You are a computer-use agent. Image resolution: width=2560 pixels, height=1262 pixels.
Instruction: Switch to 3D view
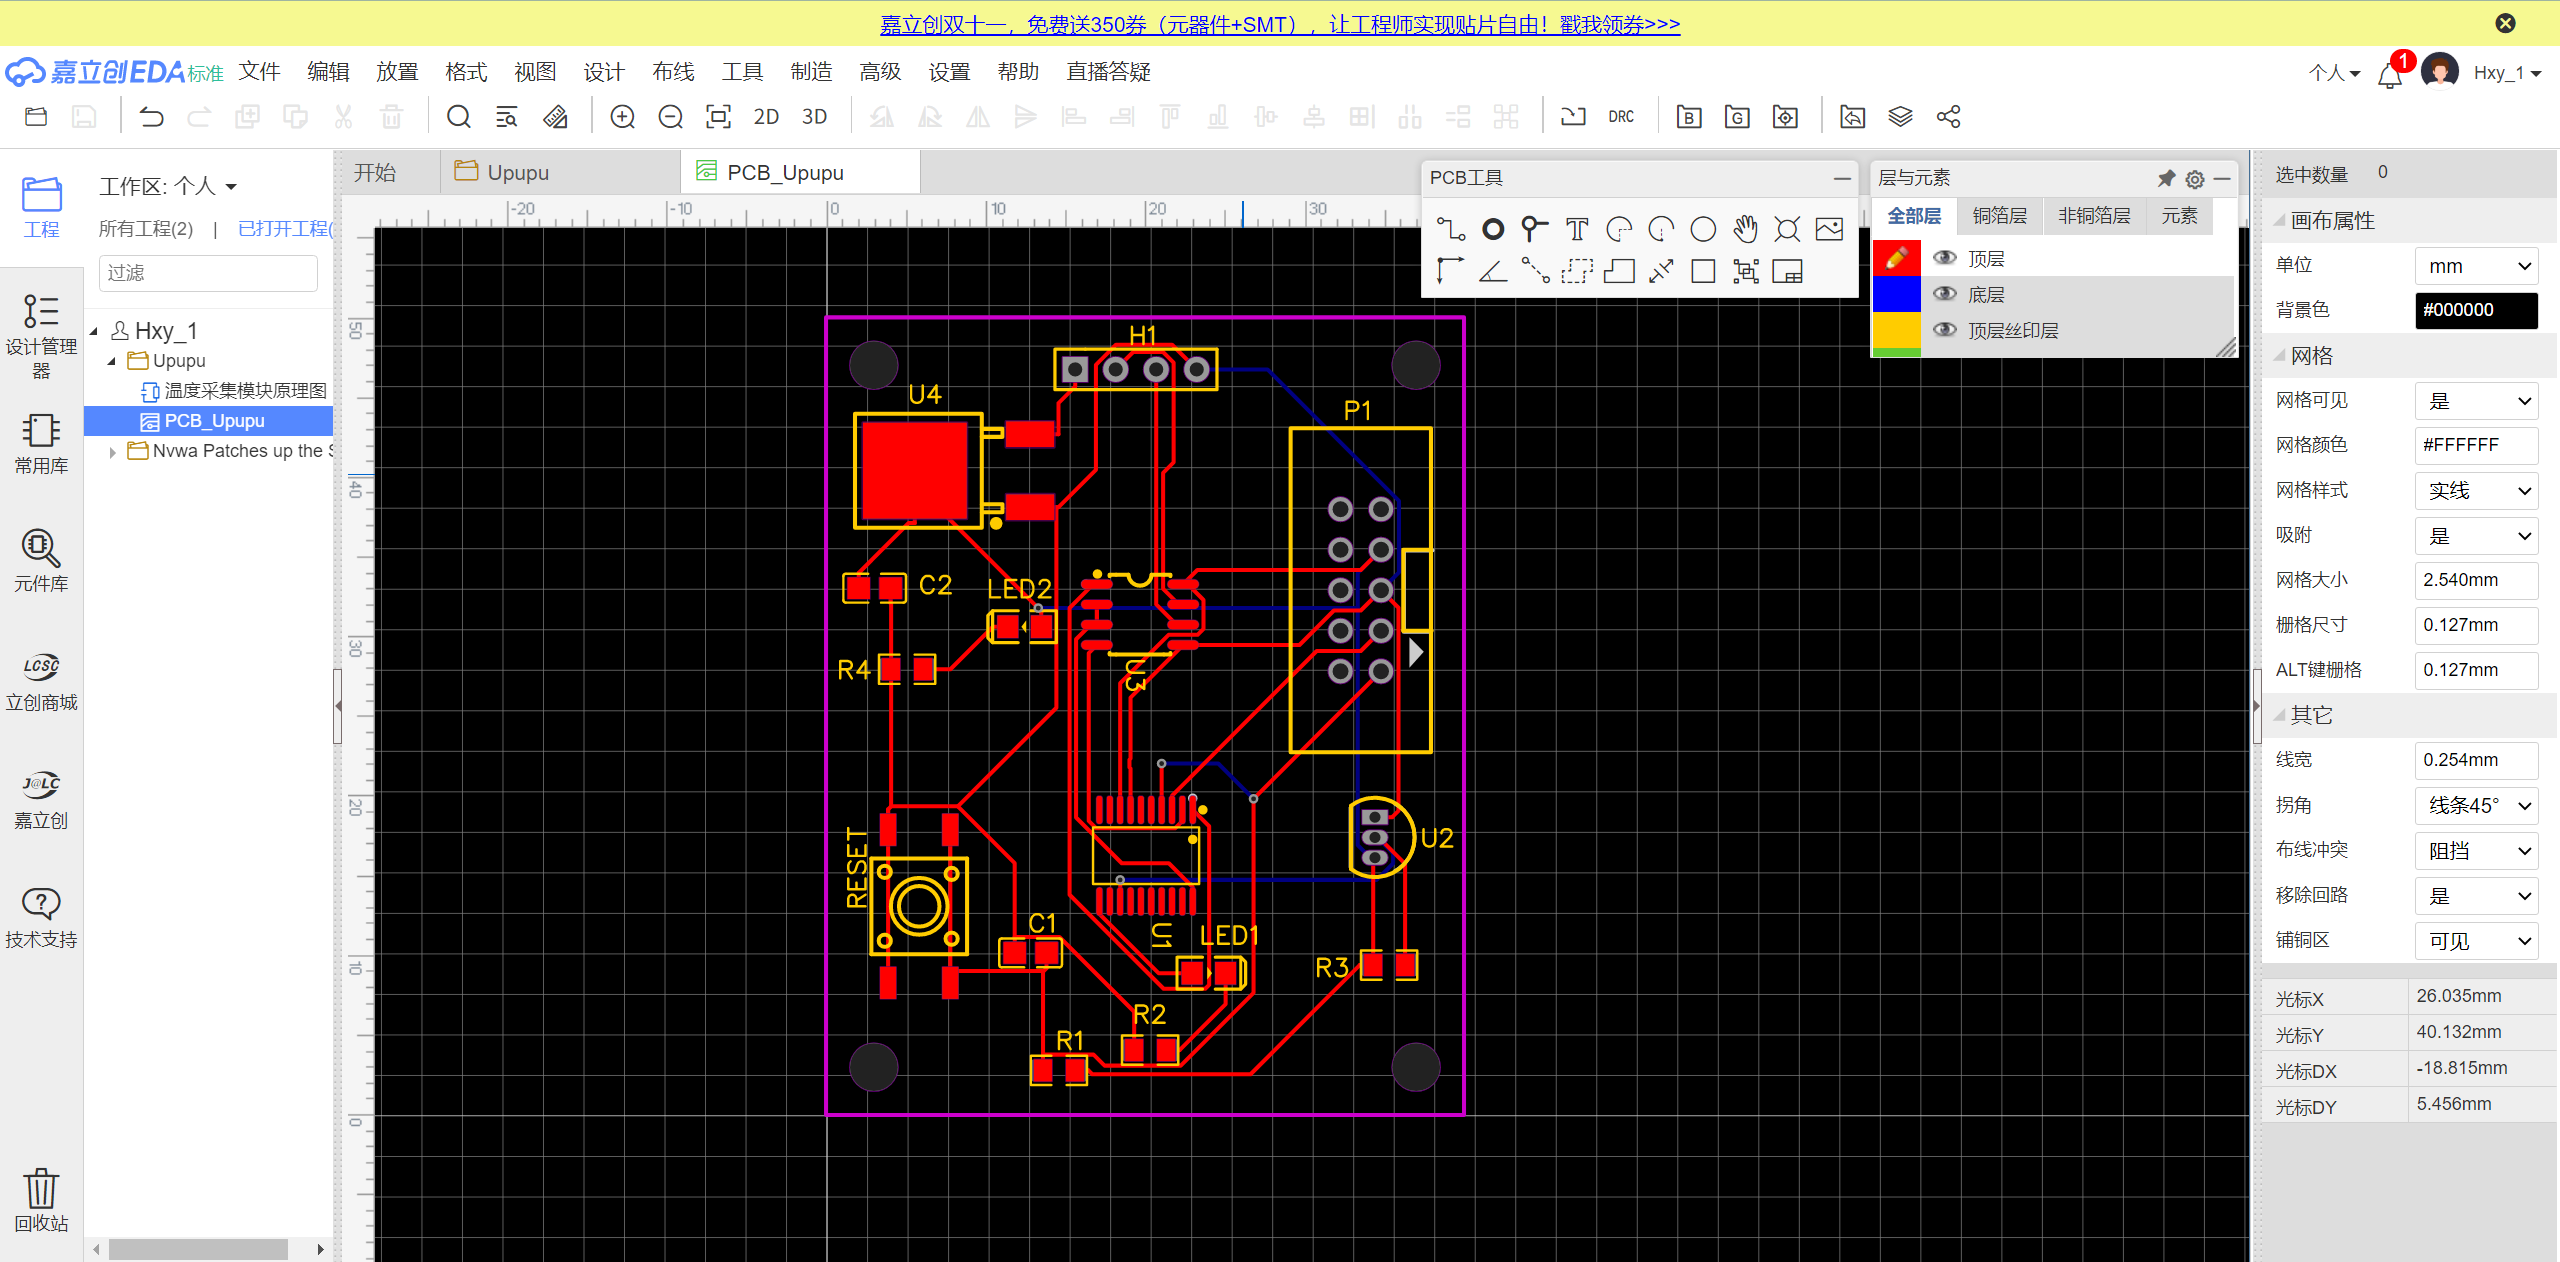coord(814,117)
